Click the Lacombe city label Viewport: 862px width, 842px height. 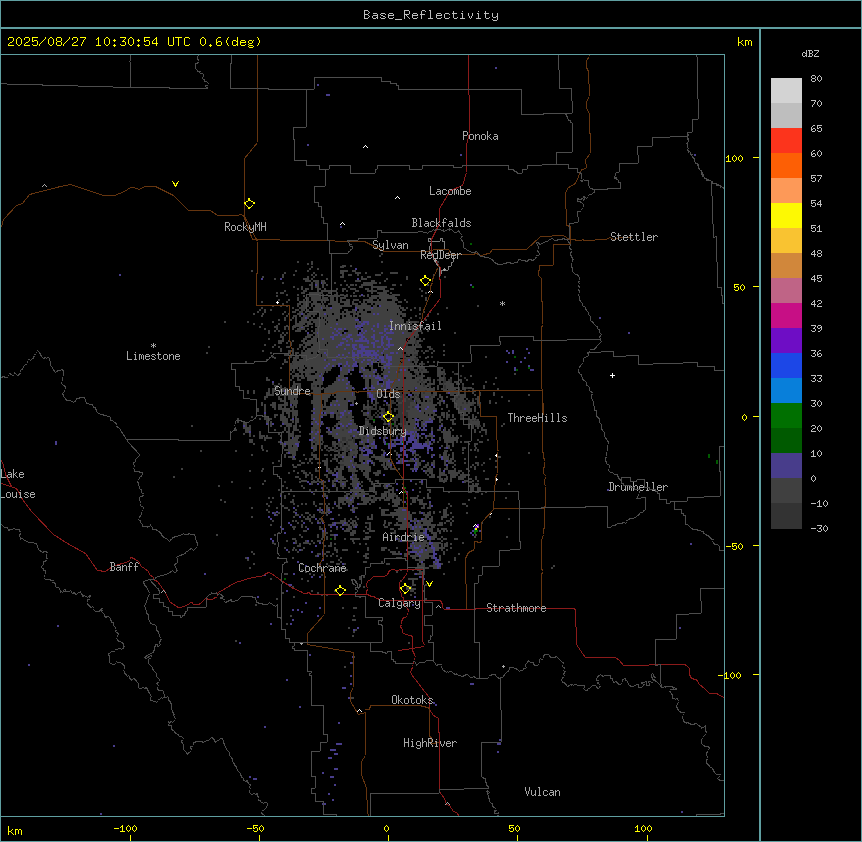click(x=450, y=191)
